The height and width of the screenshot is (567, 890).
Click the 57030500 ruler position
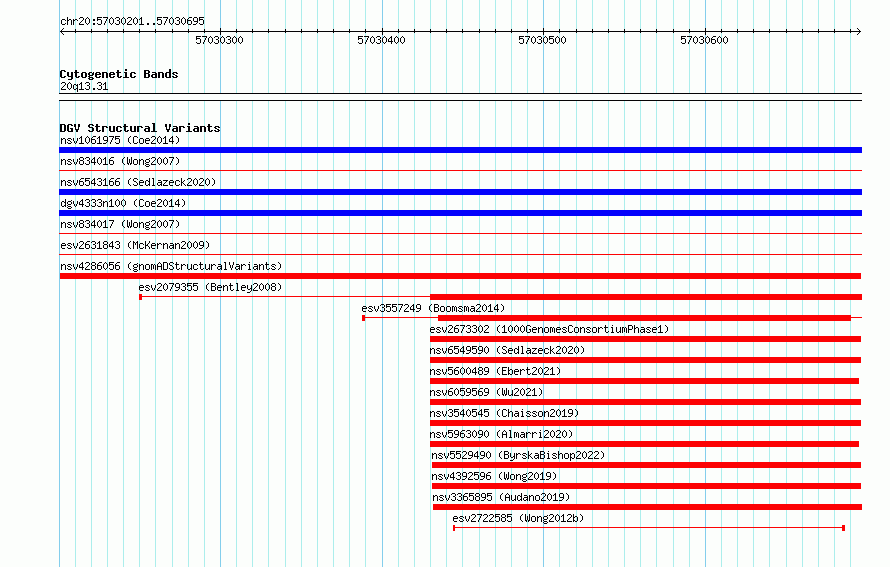542,40
